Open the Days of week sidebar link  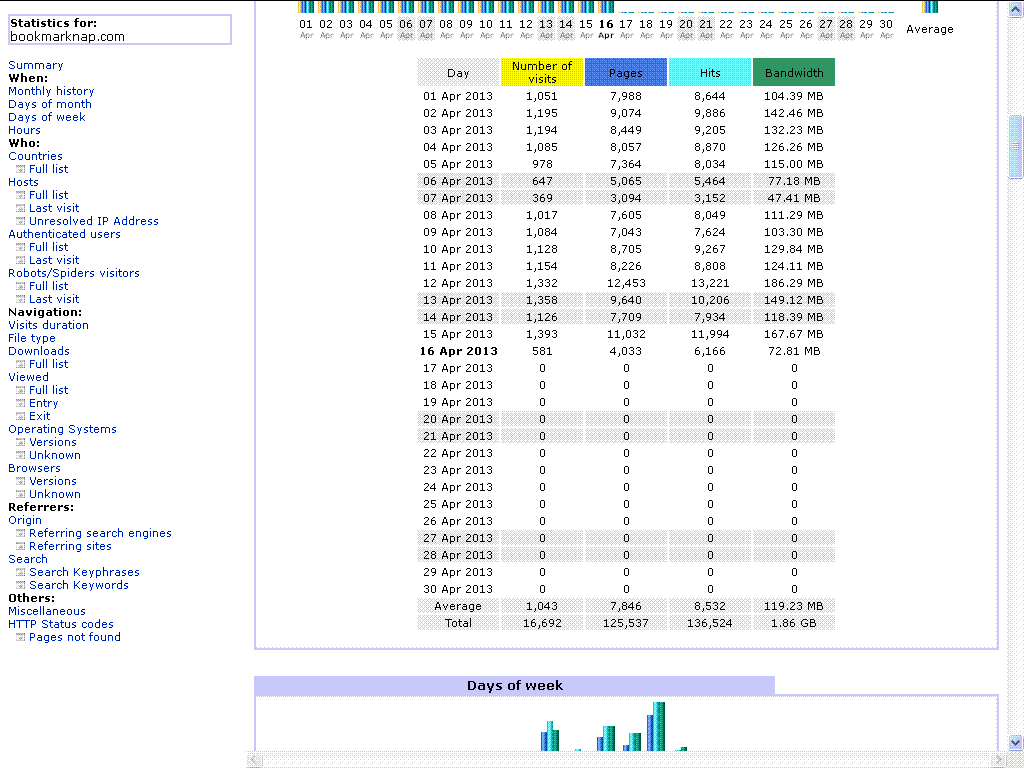[46, 118]
